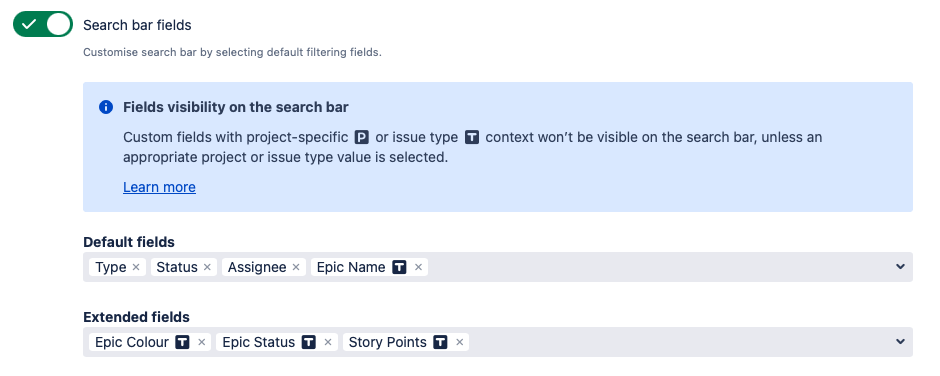Click the T badge on Epic Name tag
Image resolution: width=940 pixels, height=376 pixels.
pos(399,267)
